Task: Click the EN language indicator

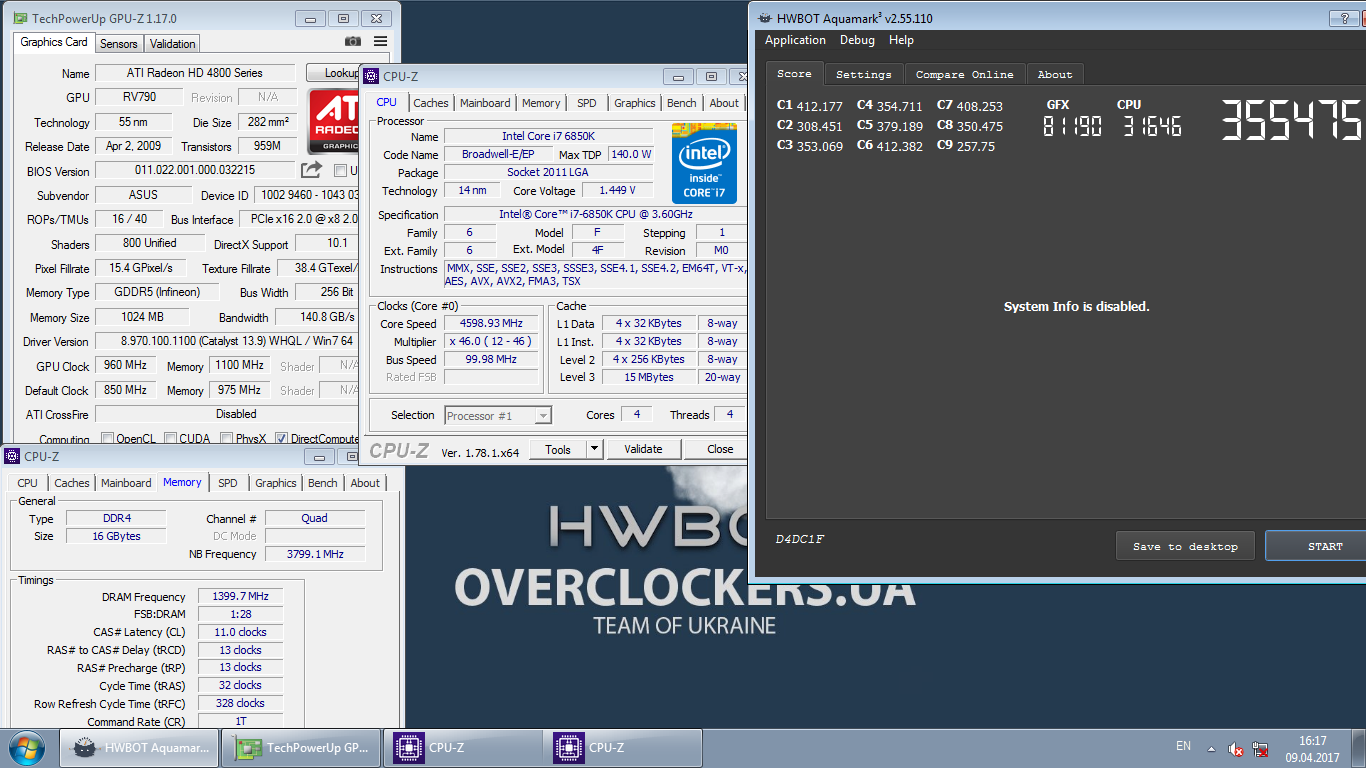Action: click(1183, 746)
